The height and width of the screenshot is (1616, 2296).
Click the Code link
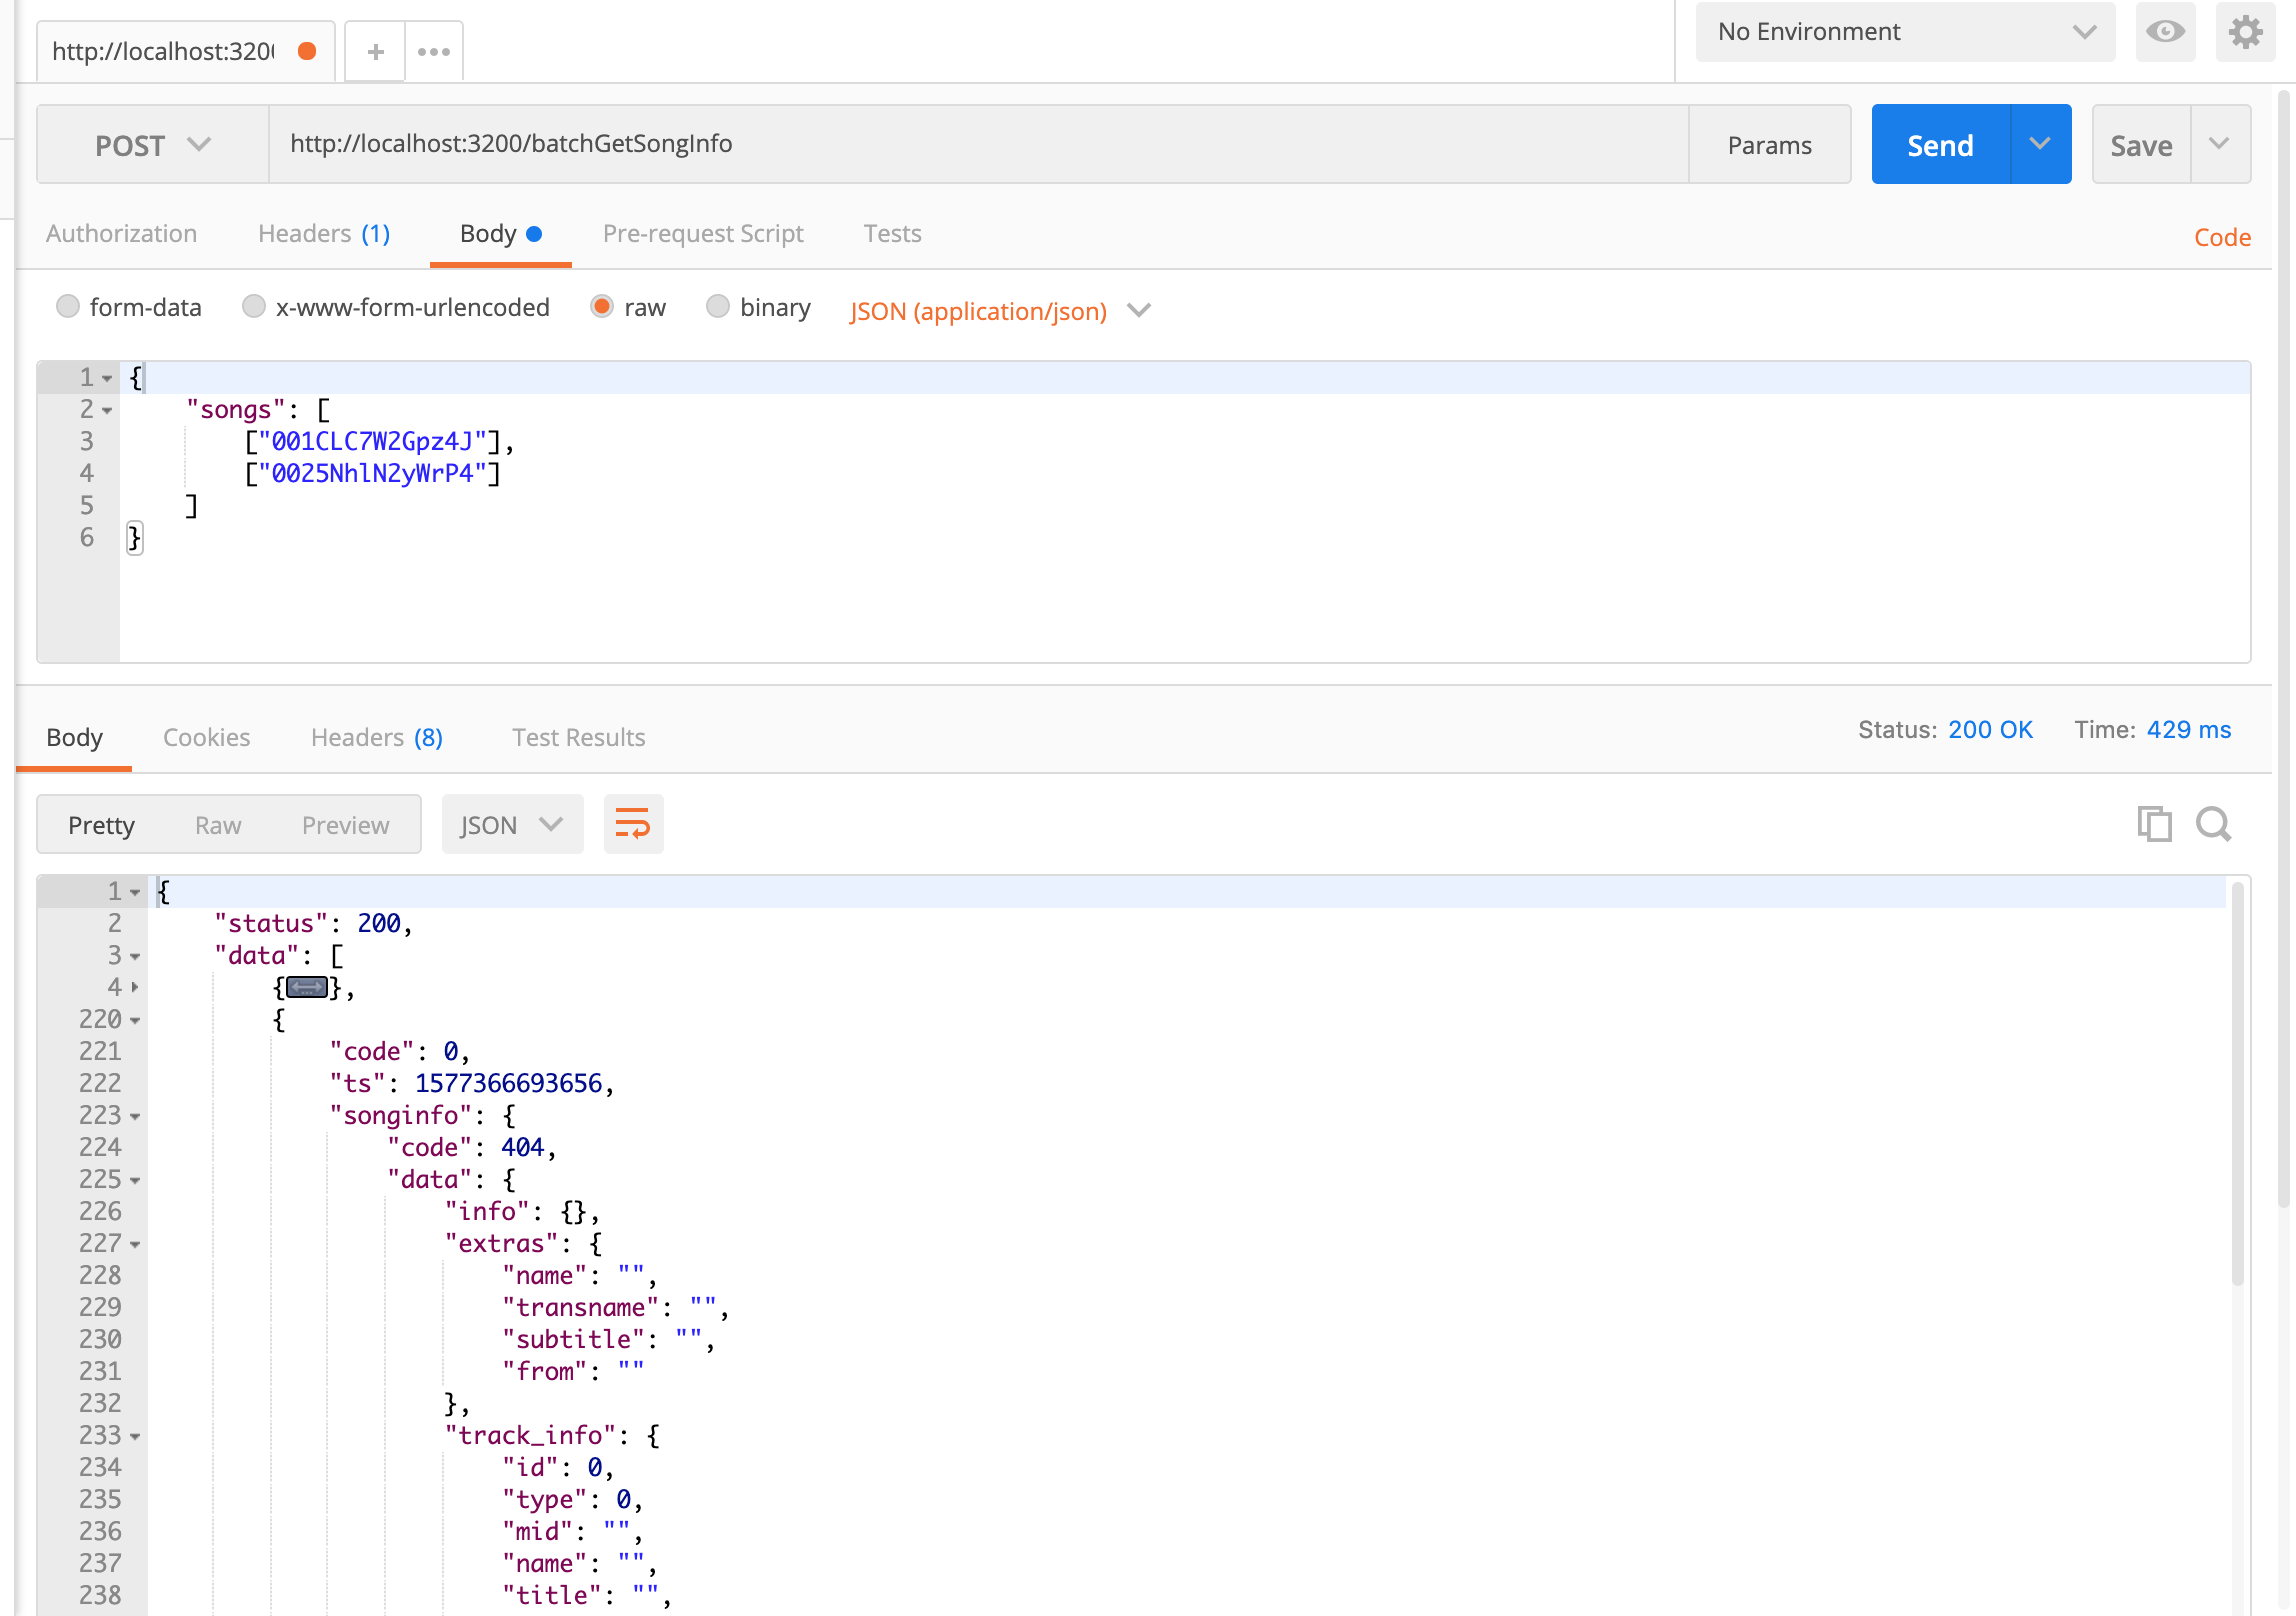point(2222,238)
